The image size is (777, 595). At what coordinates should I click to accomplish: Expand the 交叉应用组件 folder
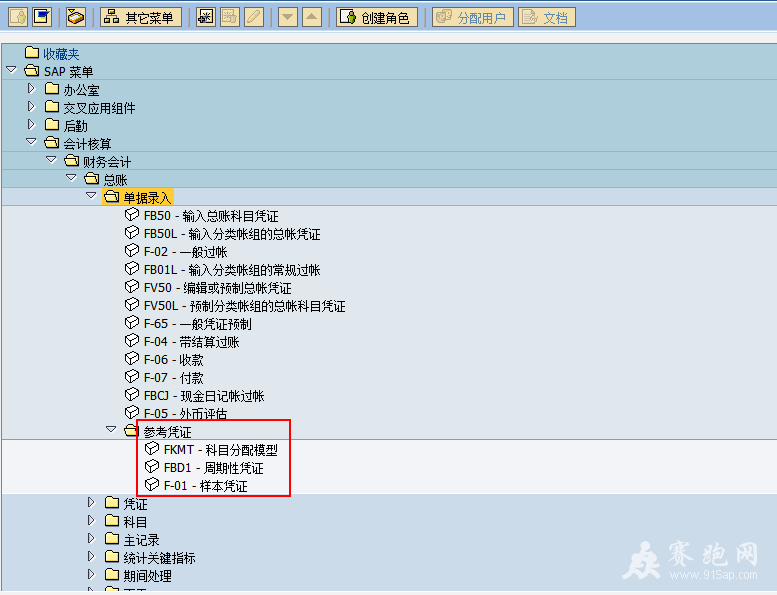pyautogui.click(x=31, y=107)
